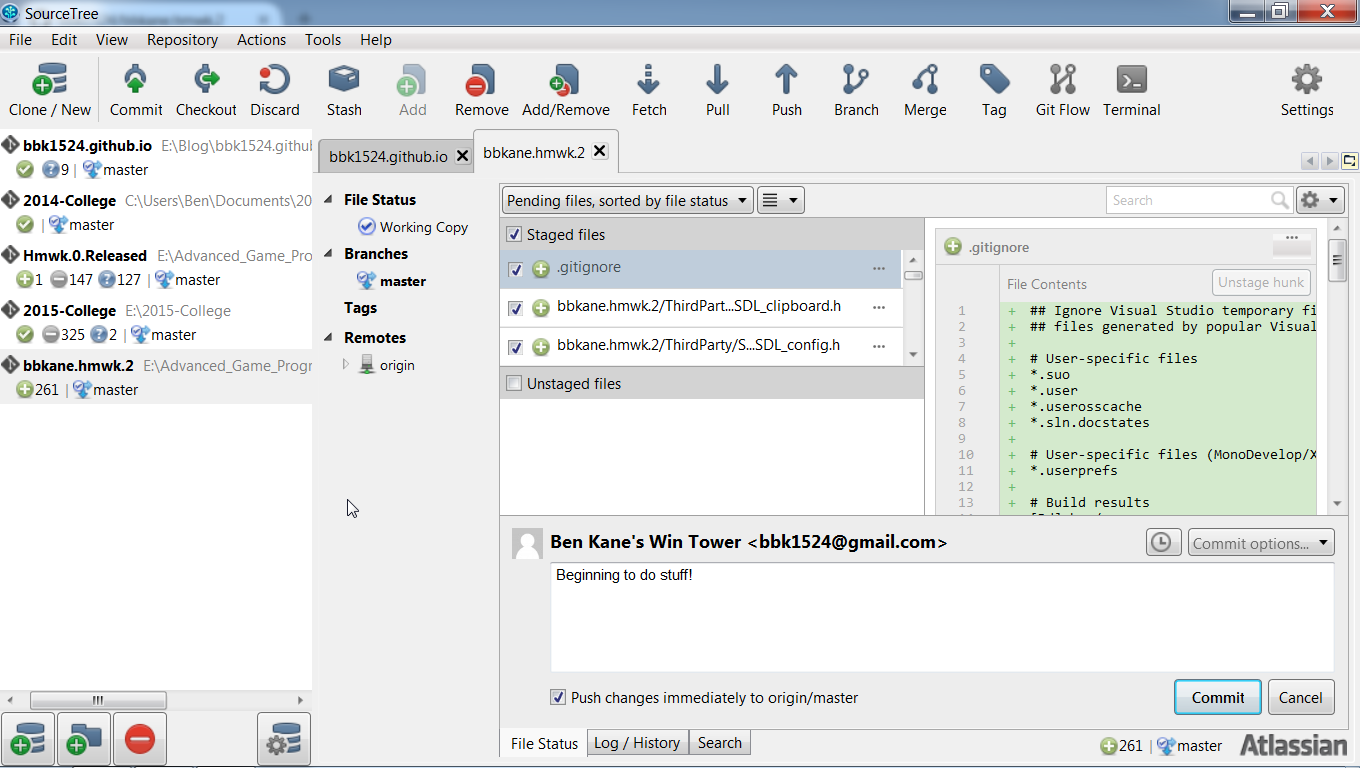Collapse the File Status tree section
The width and height of the screenshot is (1360, 768).
point(328,200)
